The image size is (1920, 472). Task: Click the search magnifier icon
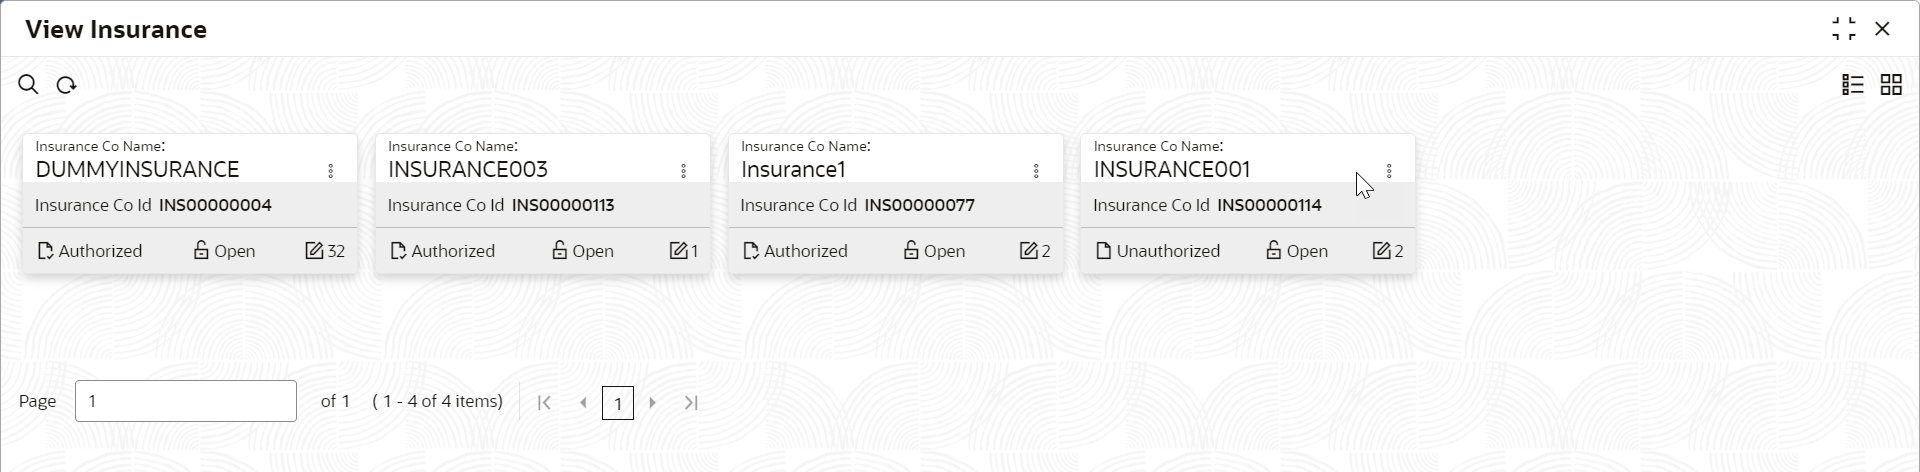pos(28,85)
